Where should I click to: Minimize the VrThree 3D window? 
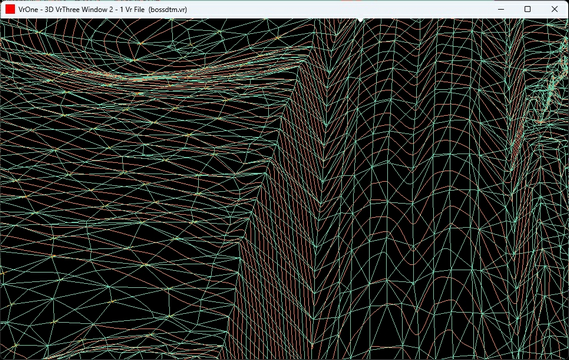click(501, 9)
